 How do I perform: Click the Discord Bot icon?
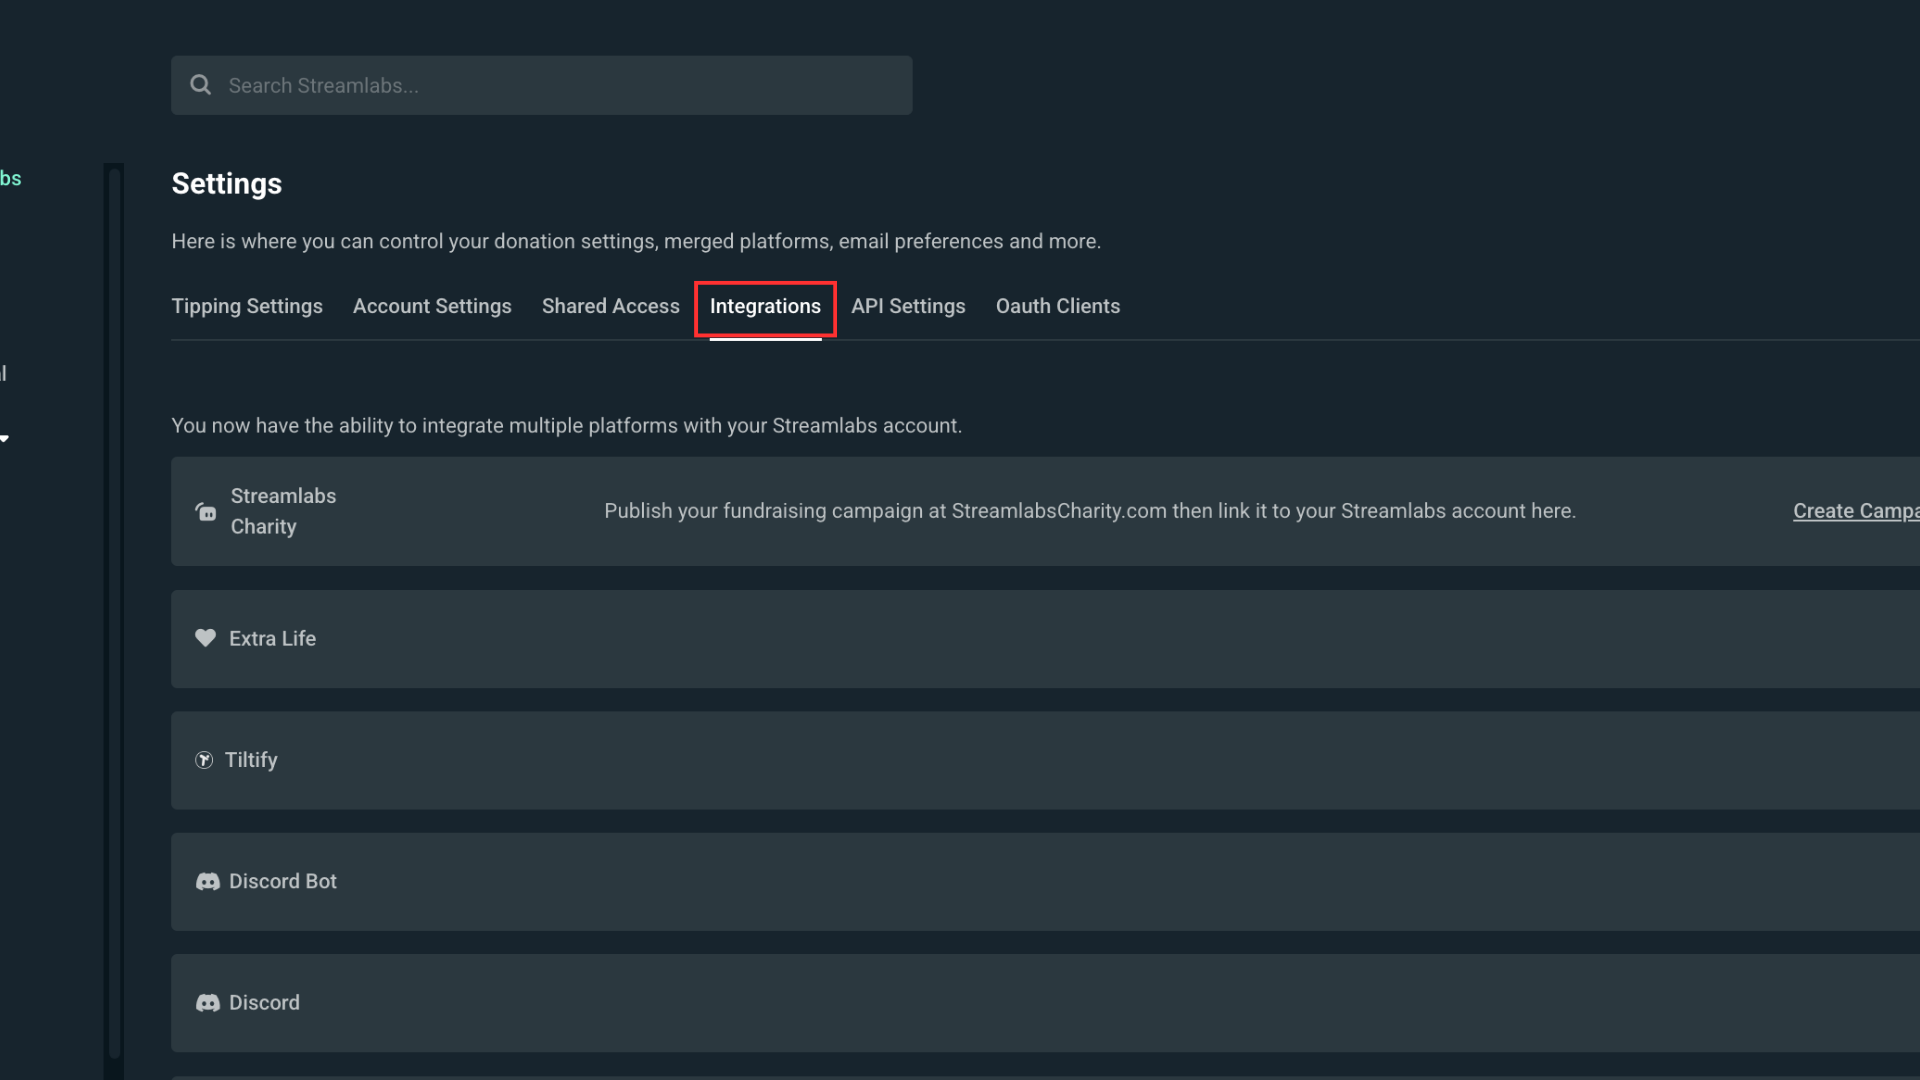[207, 882]
